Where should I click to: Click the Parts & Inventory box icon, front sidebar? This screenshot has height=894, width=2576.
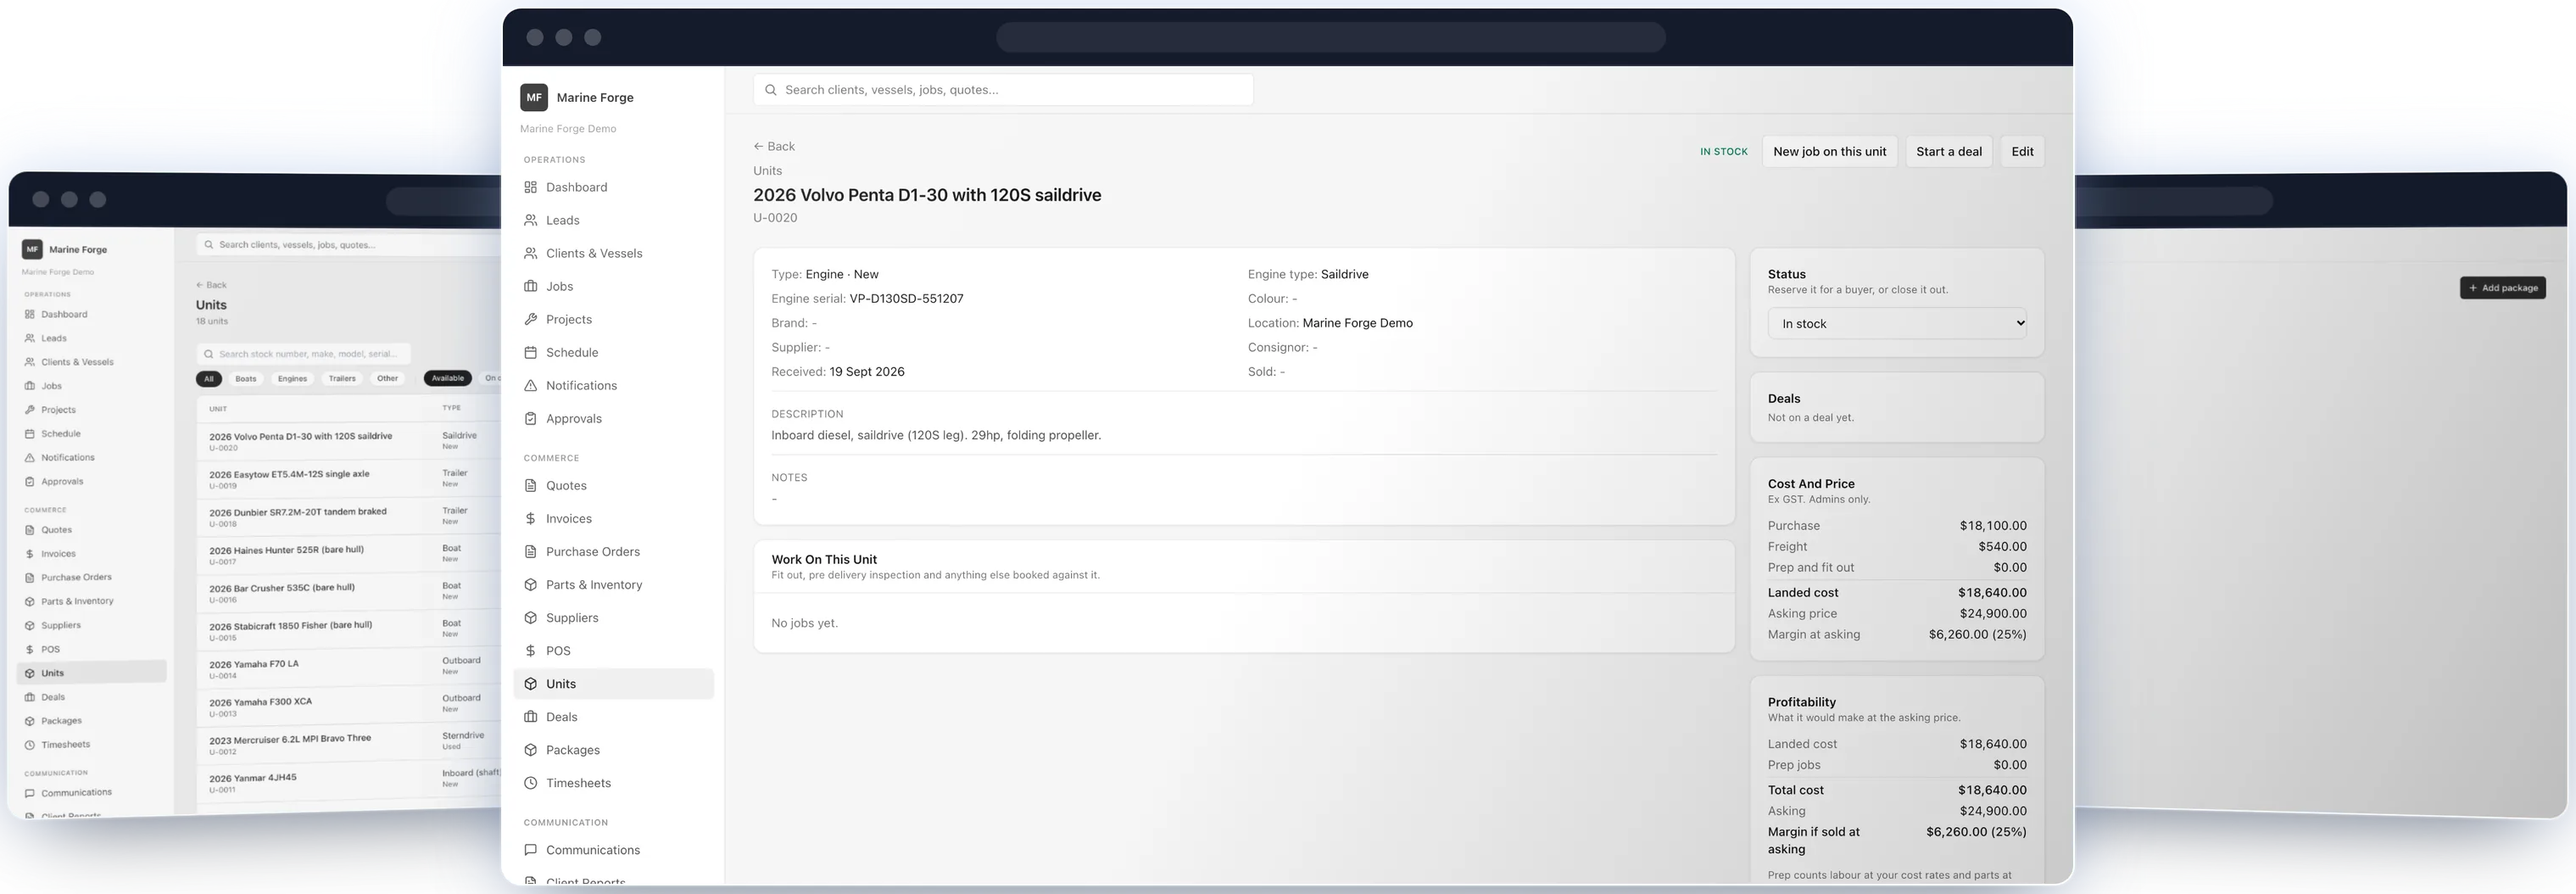531,584
